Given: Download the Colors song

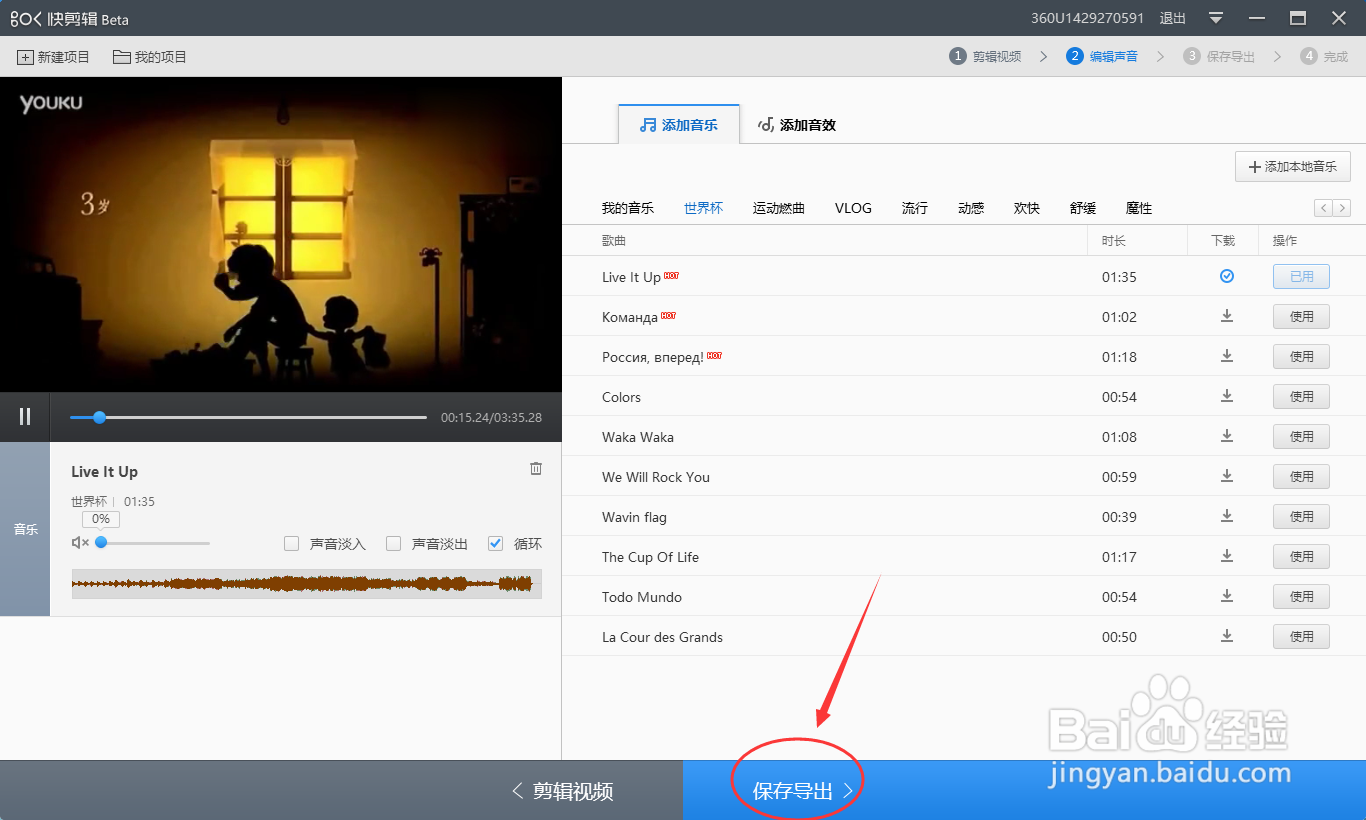Looking at the screenshot, I should [x=1227, y=396].
